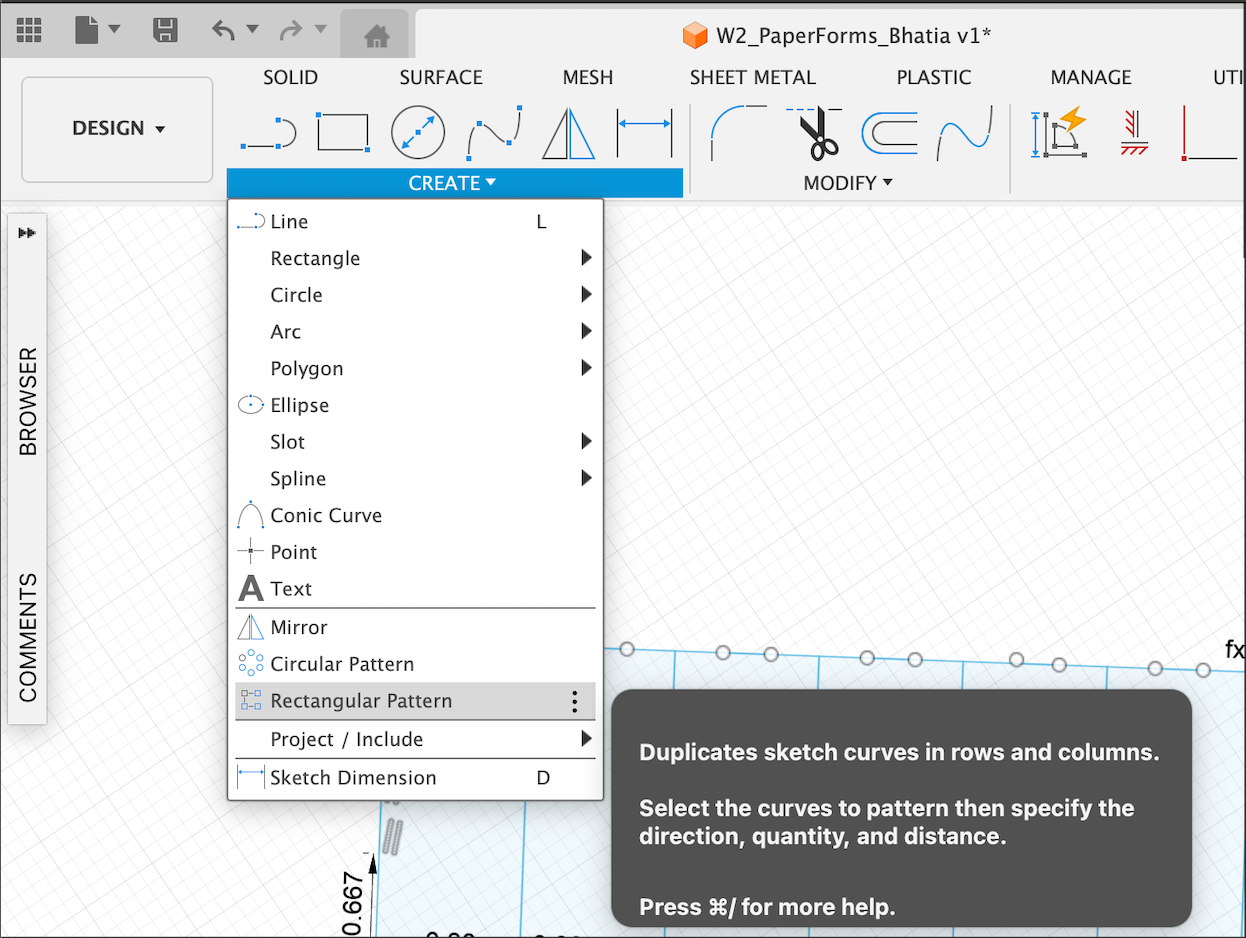Open the COMMENTS side panel
The image size is (1246, 938).
tap(28, 637)
